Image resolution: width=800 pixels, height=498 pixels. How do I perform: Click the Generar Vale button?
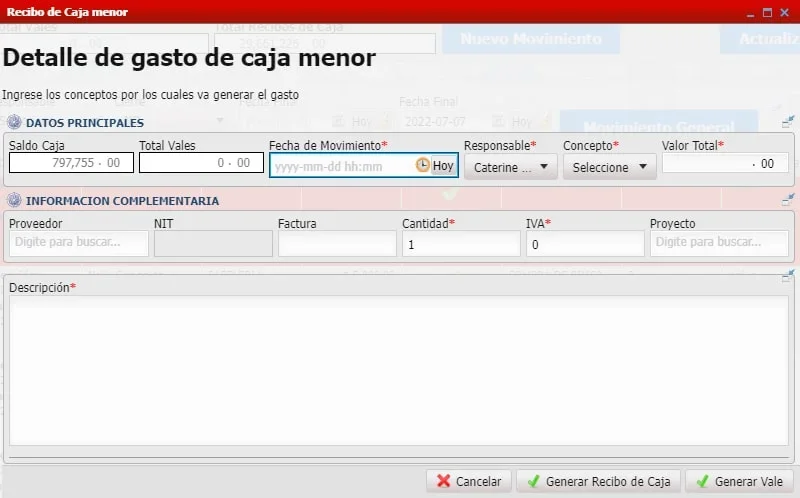pos(739,481)
